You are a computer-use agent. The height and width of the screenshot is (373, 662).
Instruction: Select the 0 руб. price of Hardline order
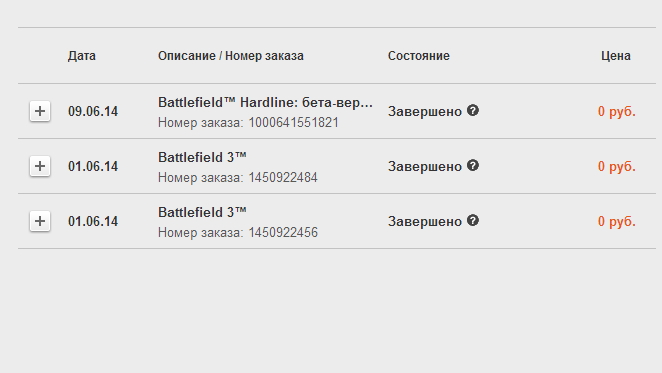tap(616, 112)
